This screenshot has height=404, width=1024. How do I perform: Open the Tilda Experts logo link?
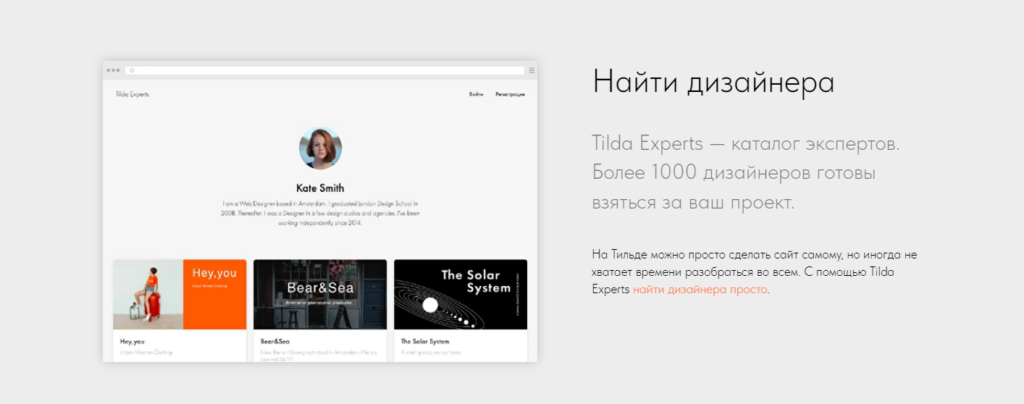click(x=132, y=94)
